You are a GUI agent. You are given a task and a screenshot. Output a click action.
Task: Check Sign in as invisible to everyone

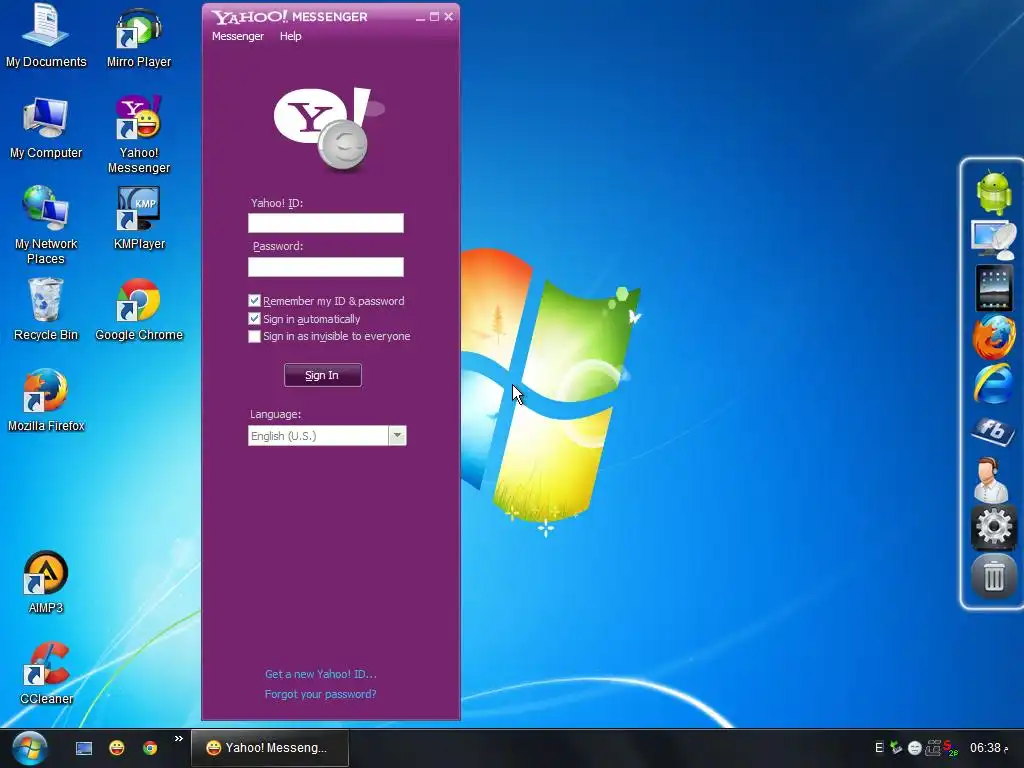(x=255, y=336)
